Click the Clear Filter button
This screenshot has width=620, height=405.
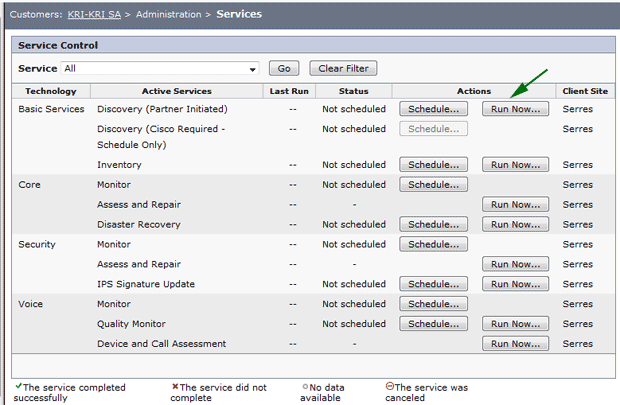tap(343, 68)
